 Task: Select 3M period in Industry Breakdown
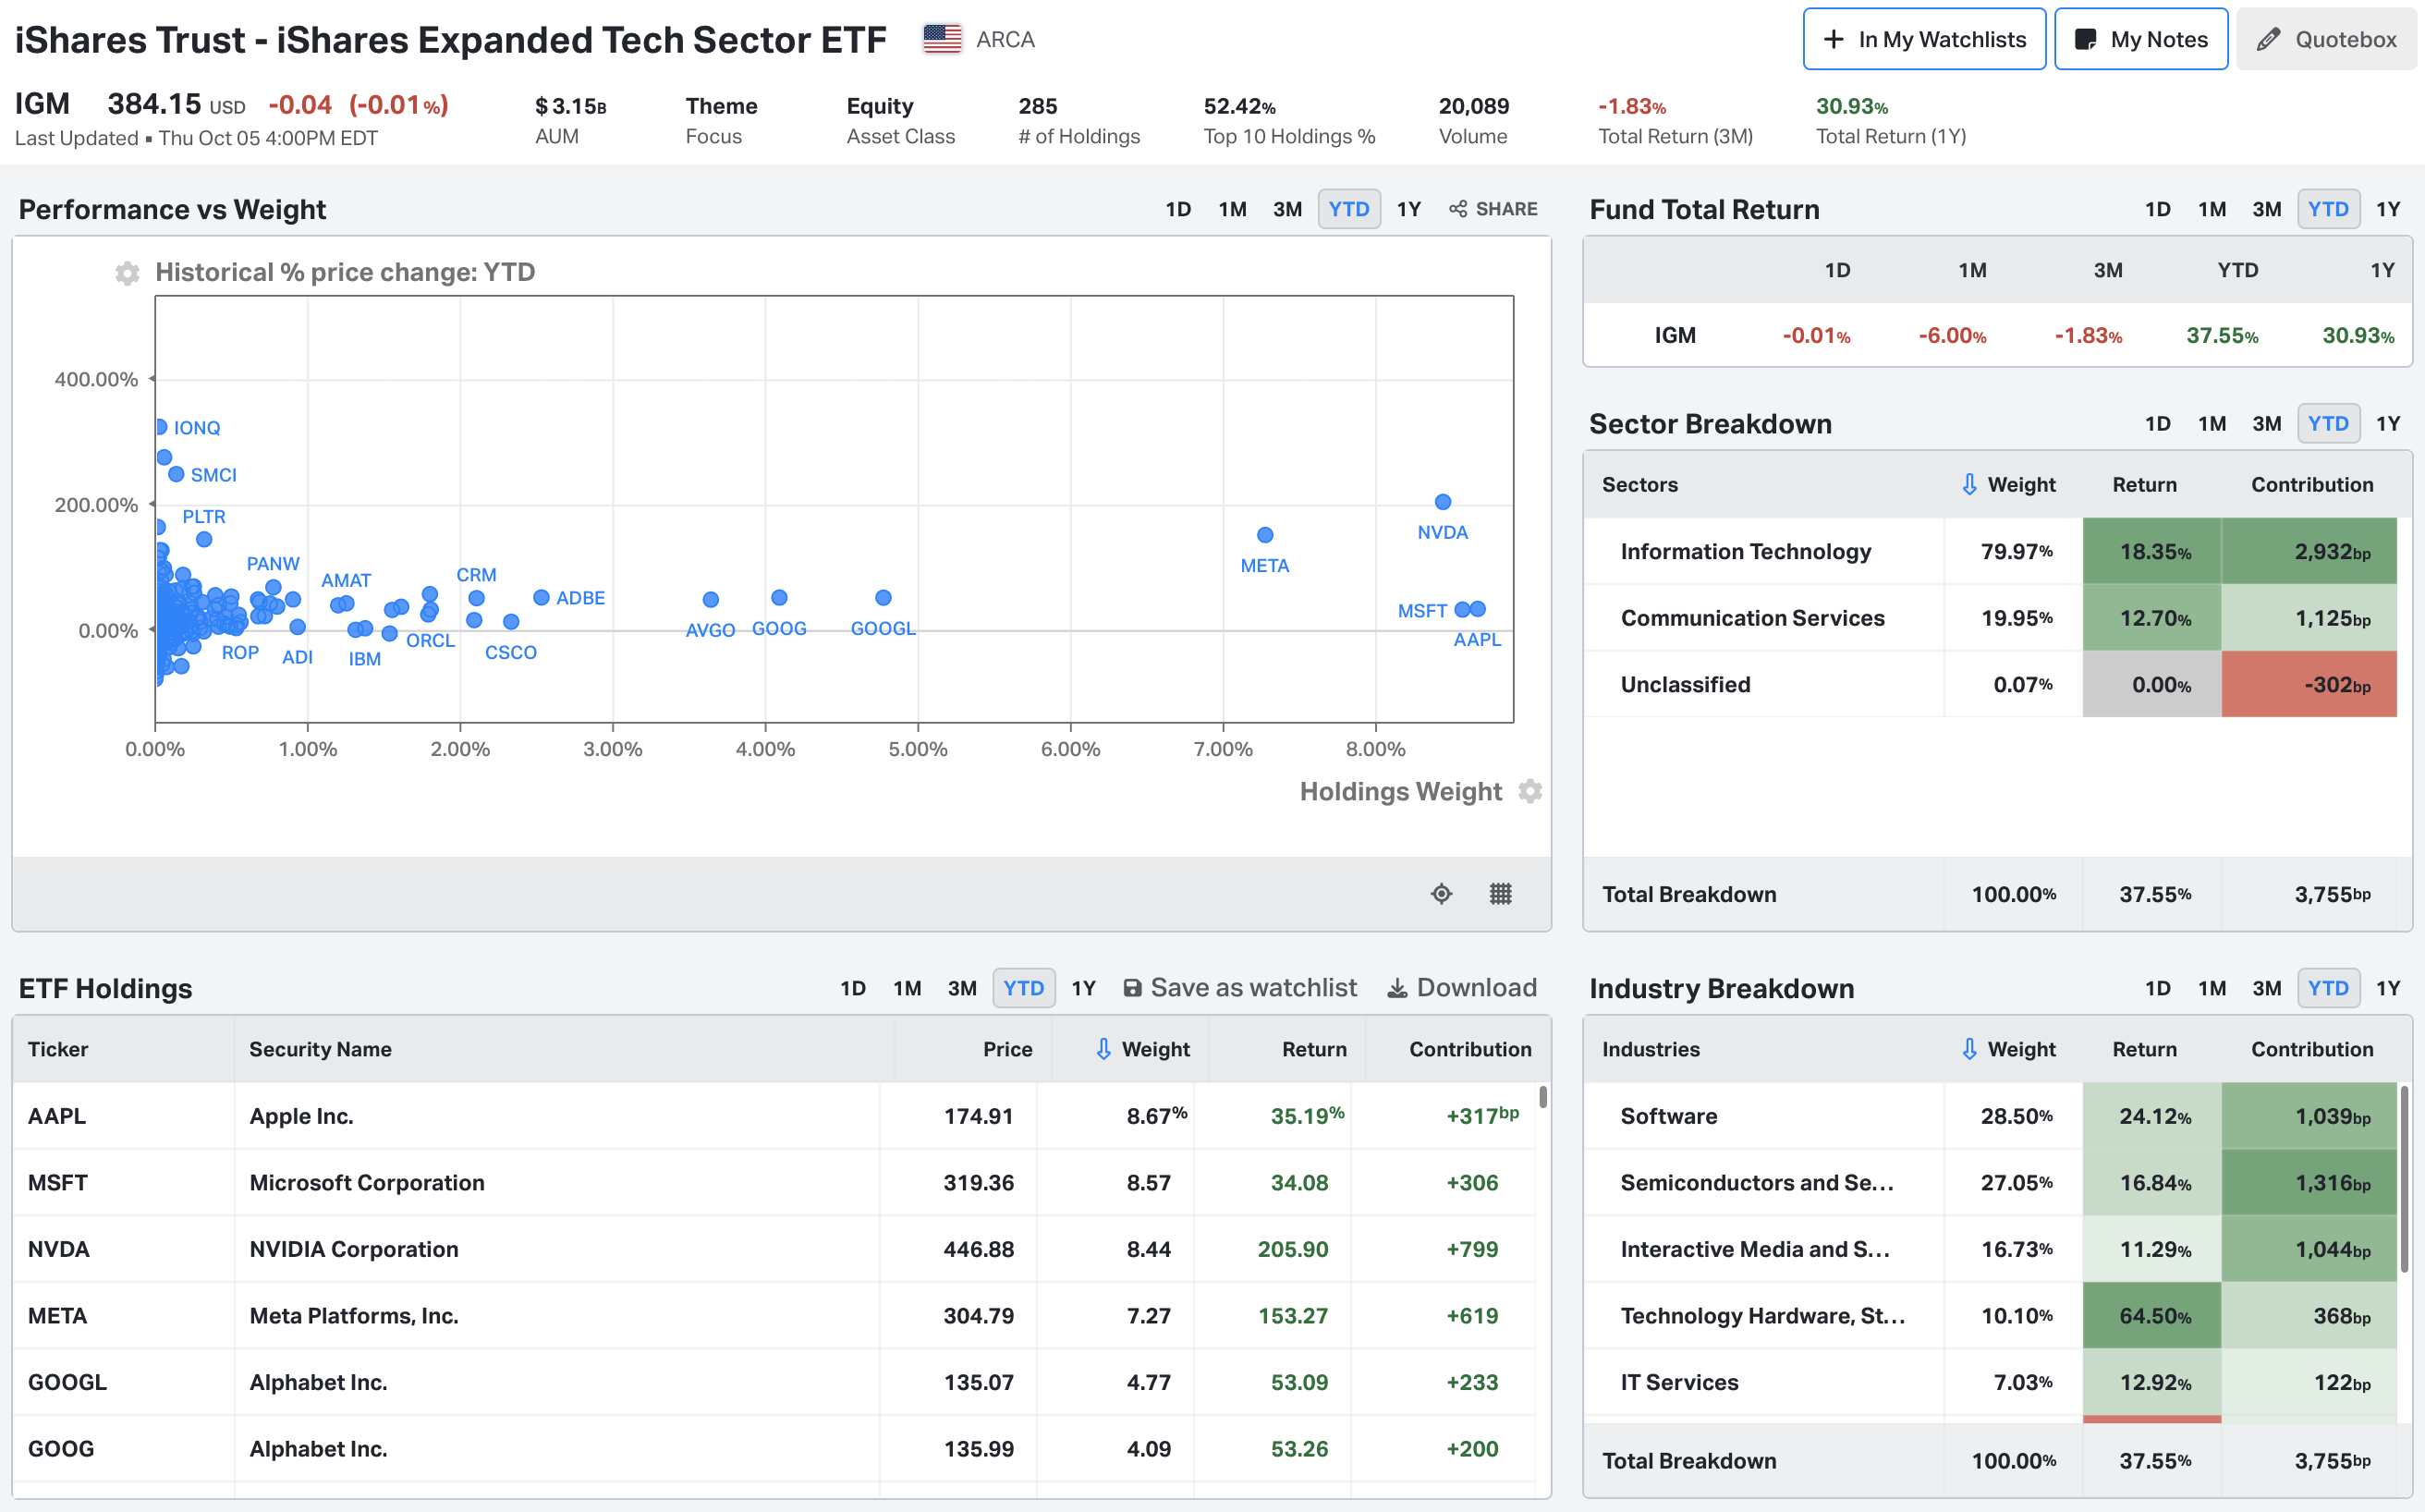(2267, 988)
